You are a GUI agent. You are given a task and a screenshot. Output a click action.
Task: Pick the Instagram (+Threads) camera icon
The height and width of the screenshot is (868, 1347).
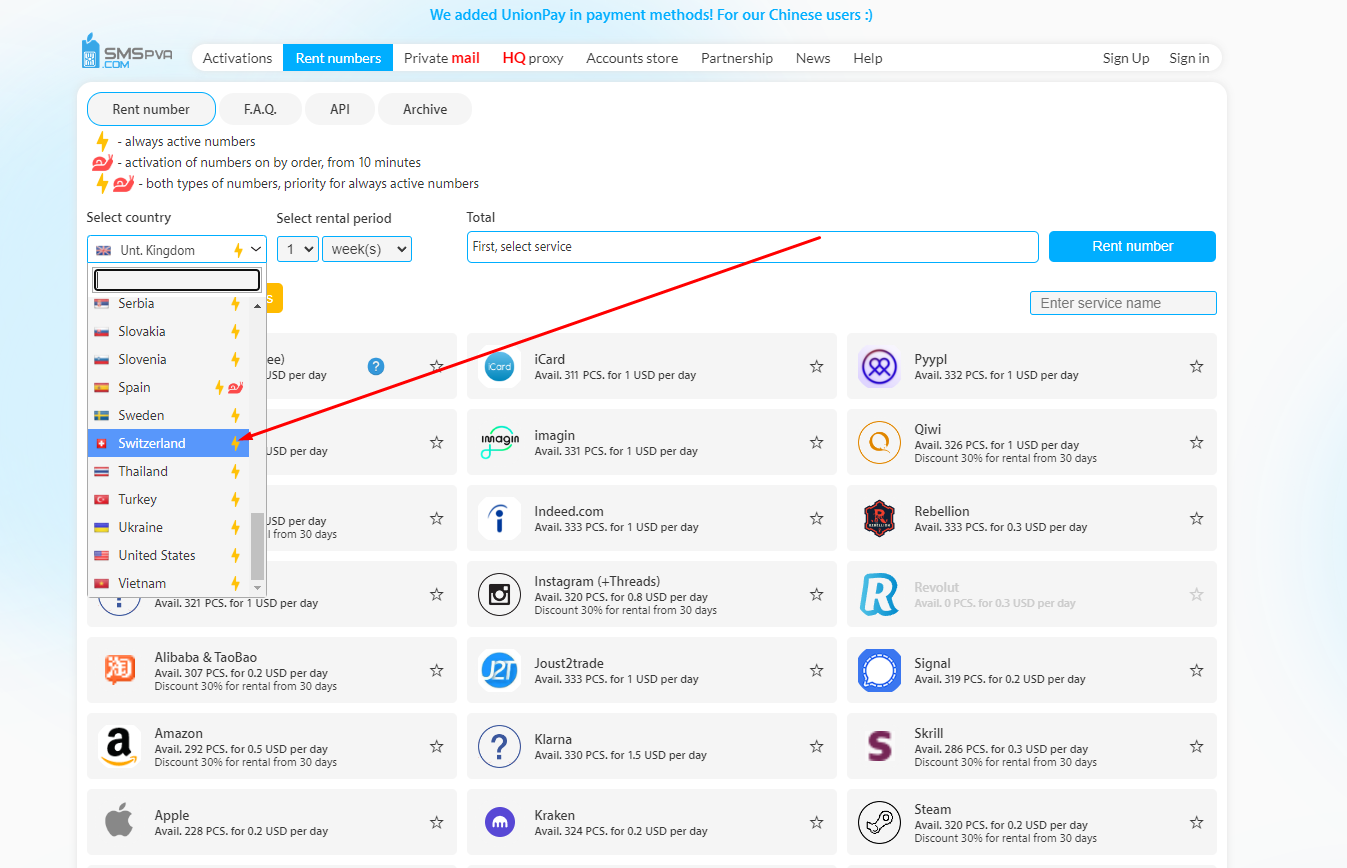[x=499, y=595]
